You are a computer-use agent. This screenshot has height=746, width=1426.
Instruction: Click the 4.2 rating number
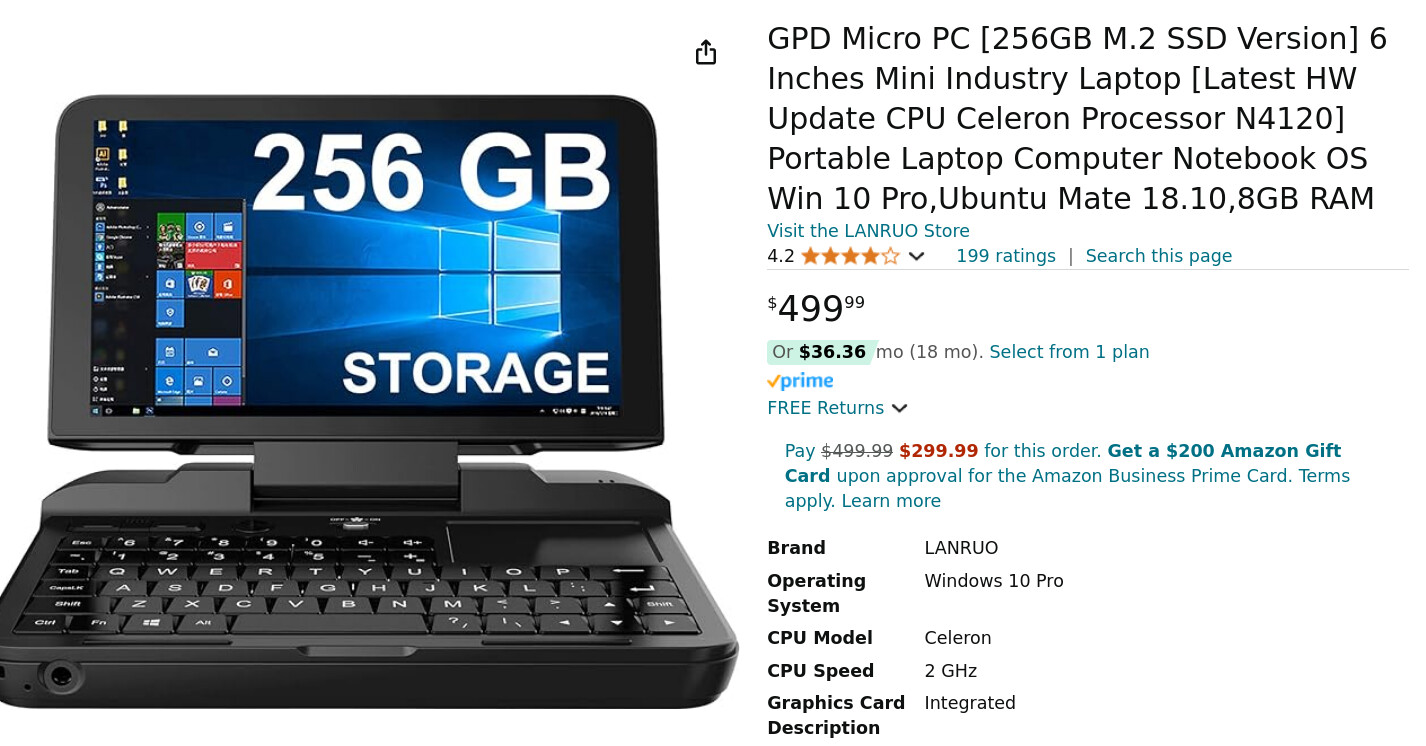pos(781,256)
